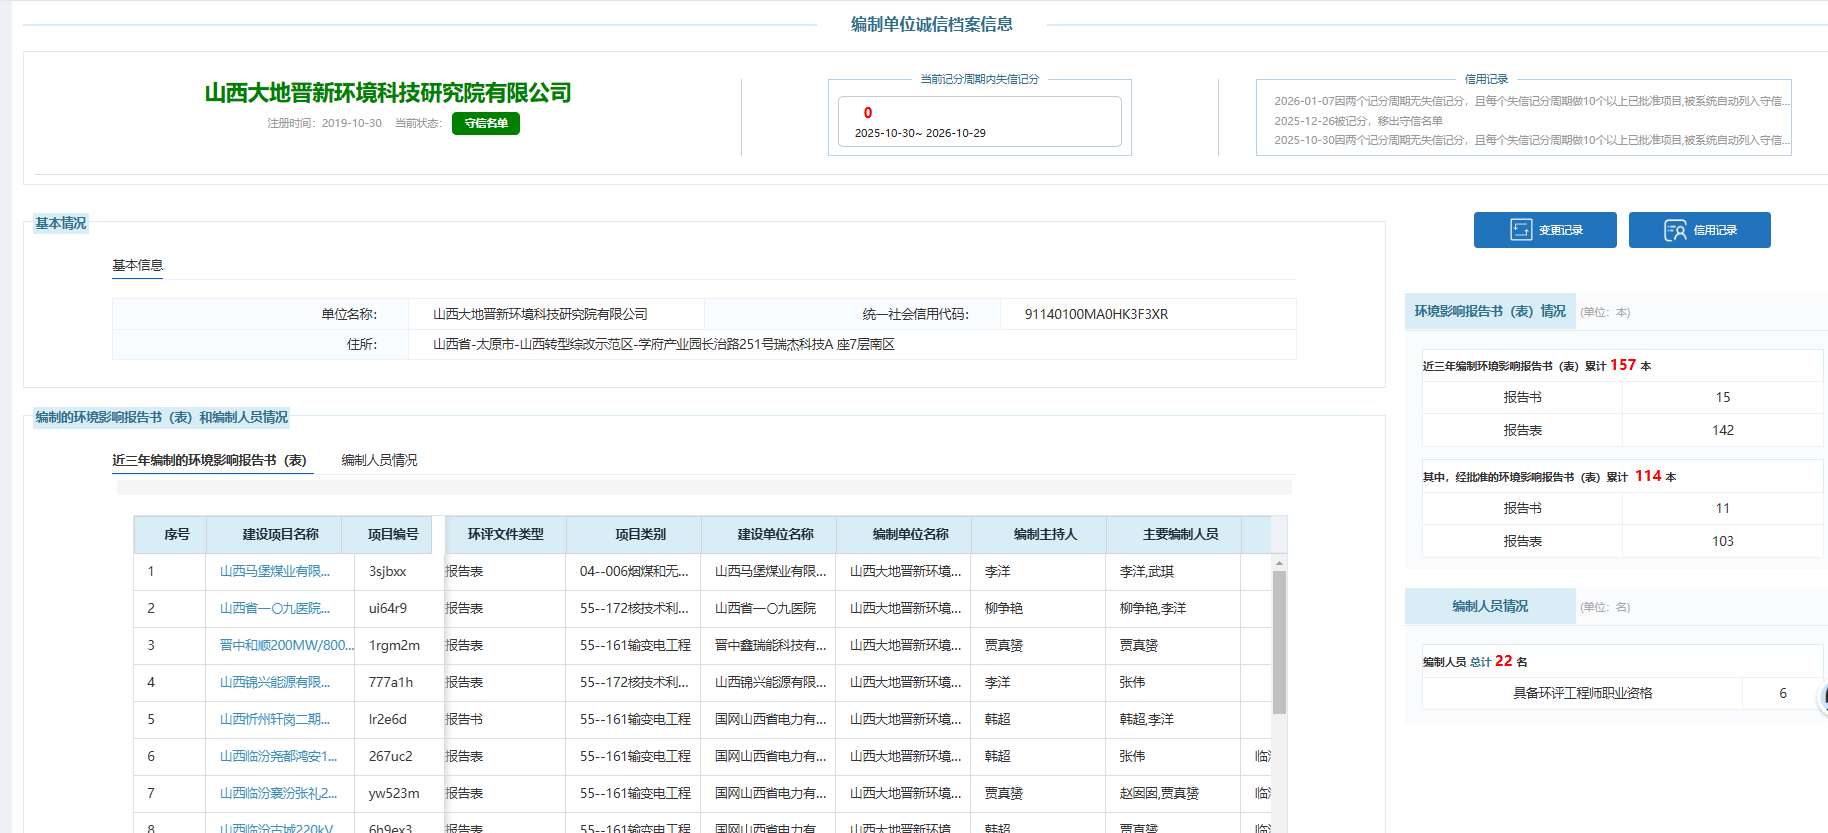
Task: Click the 2026-01-07 credit record entry
Action: click(1532, 101)
